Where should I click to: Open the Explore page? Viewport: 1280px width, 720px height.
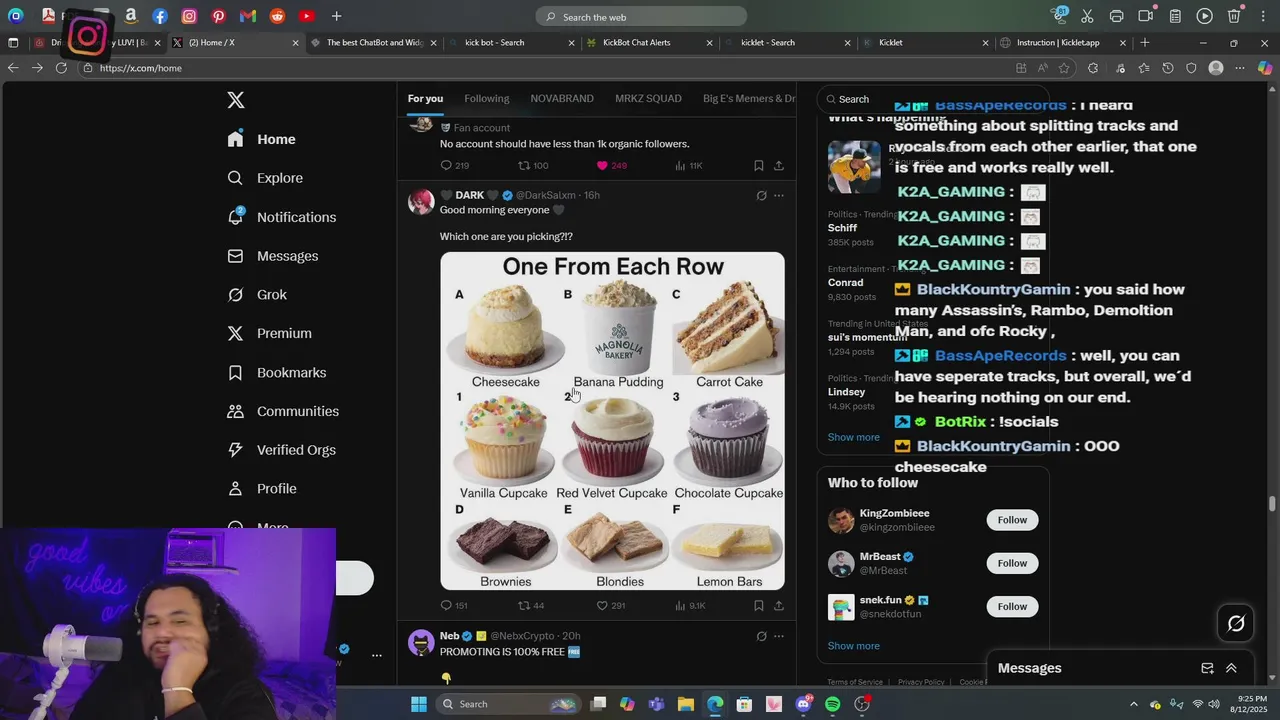coord(265,178)
